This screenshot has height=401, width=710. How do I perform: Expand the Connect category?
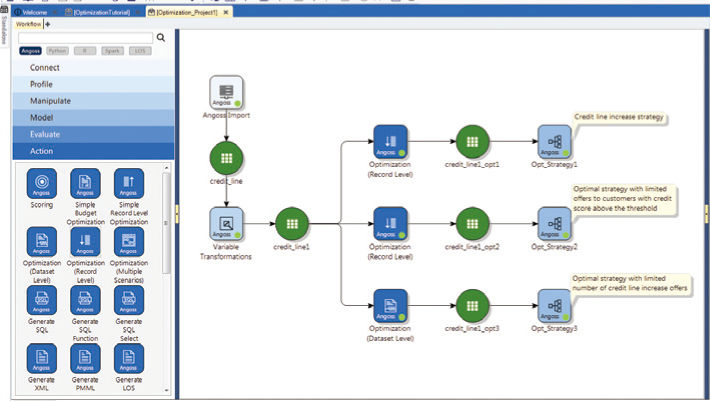[x=93, y=67]
